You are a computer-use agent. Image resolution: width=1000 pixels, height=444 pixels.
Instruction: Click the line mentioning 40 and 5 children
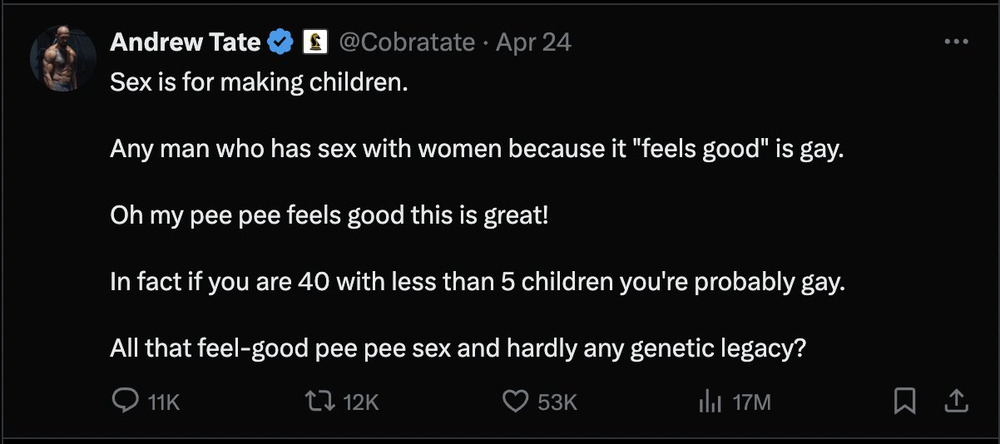(478, 282)
